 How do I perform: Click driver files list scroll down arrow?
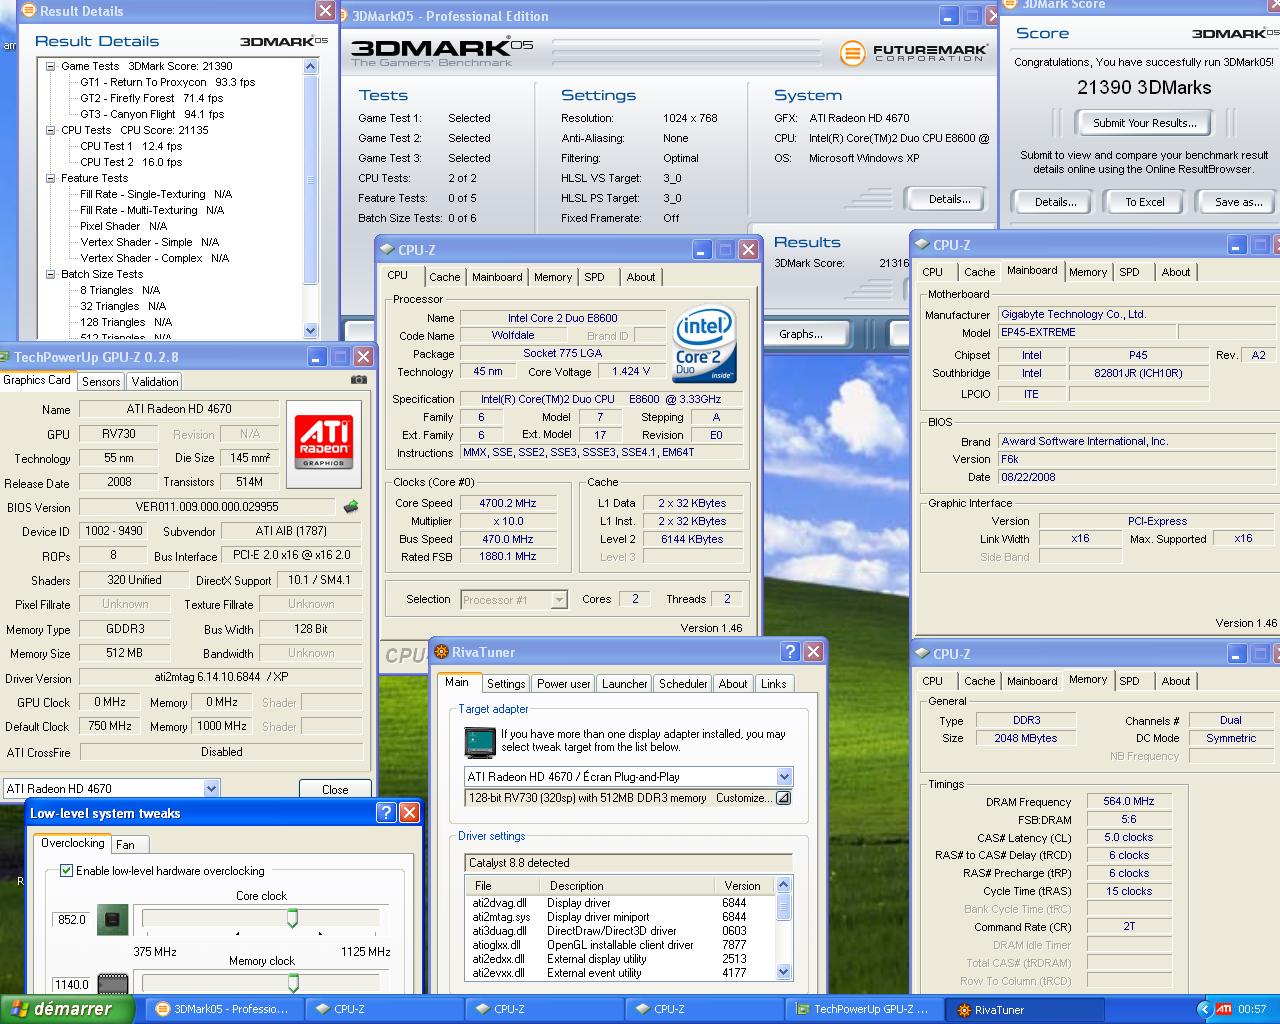coord(784,972)
